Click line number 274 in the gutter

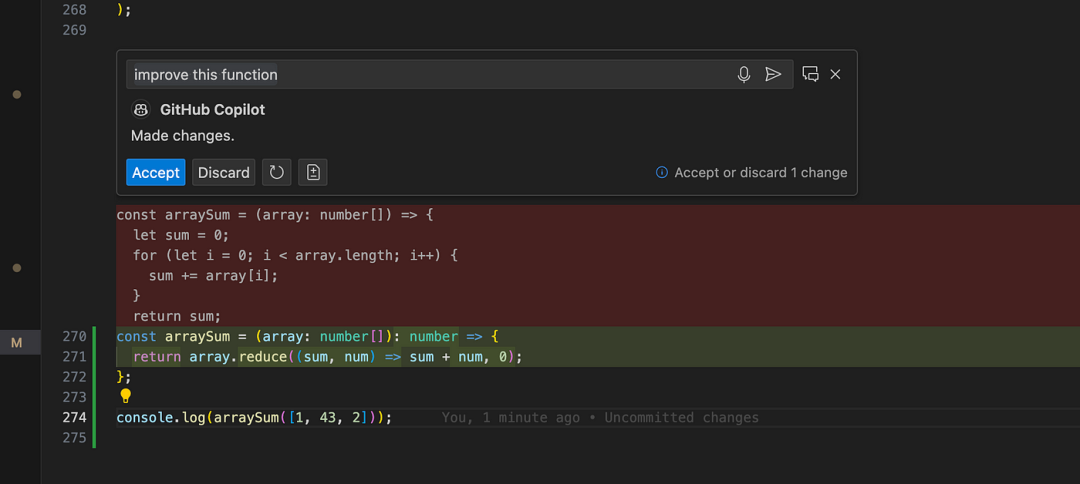(74, 417)
